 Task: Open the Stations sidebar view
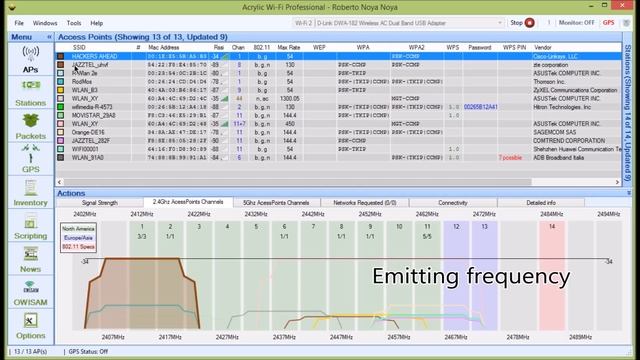point(31,93)
